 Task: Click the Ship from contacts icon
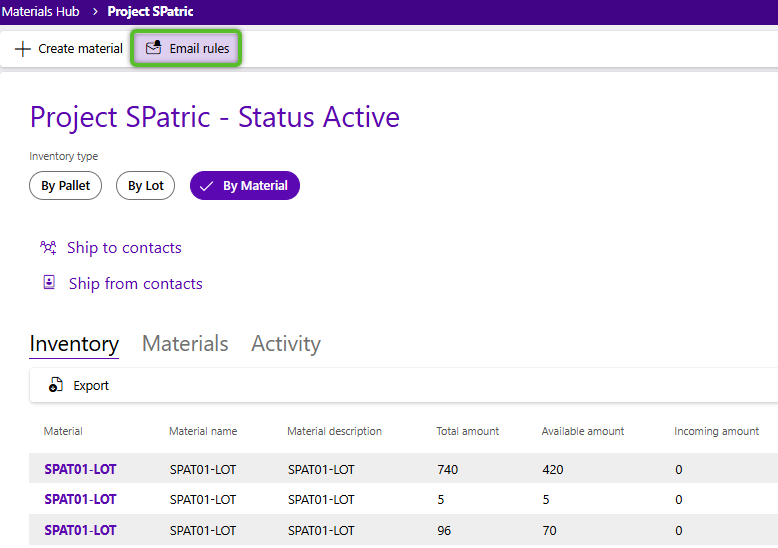[x=49, y=283]
